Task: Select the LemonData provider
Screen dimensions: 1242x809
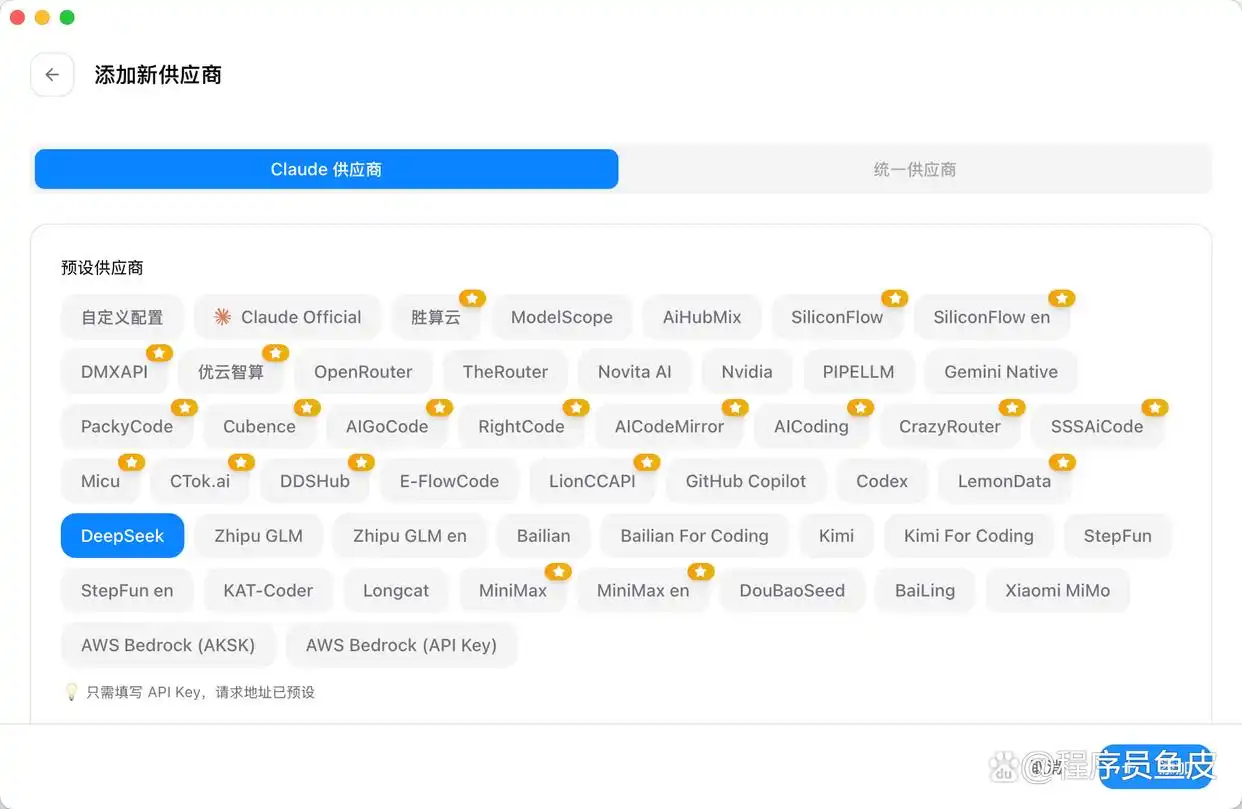Action: pyautogui.click(x=1004, y=481)
